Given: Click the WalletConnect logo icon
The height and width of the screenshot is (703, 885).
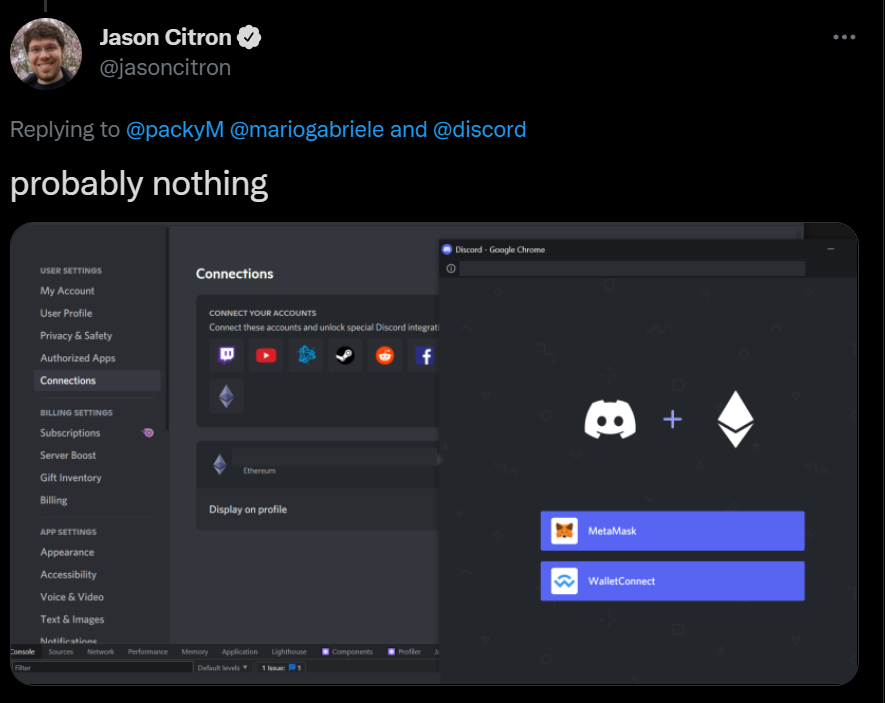Looking at the screenshot, I should 564,581.
